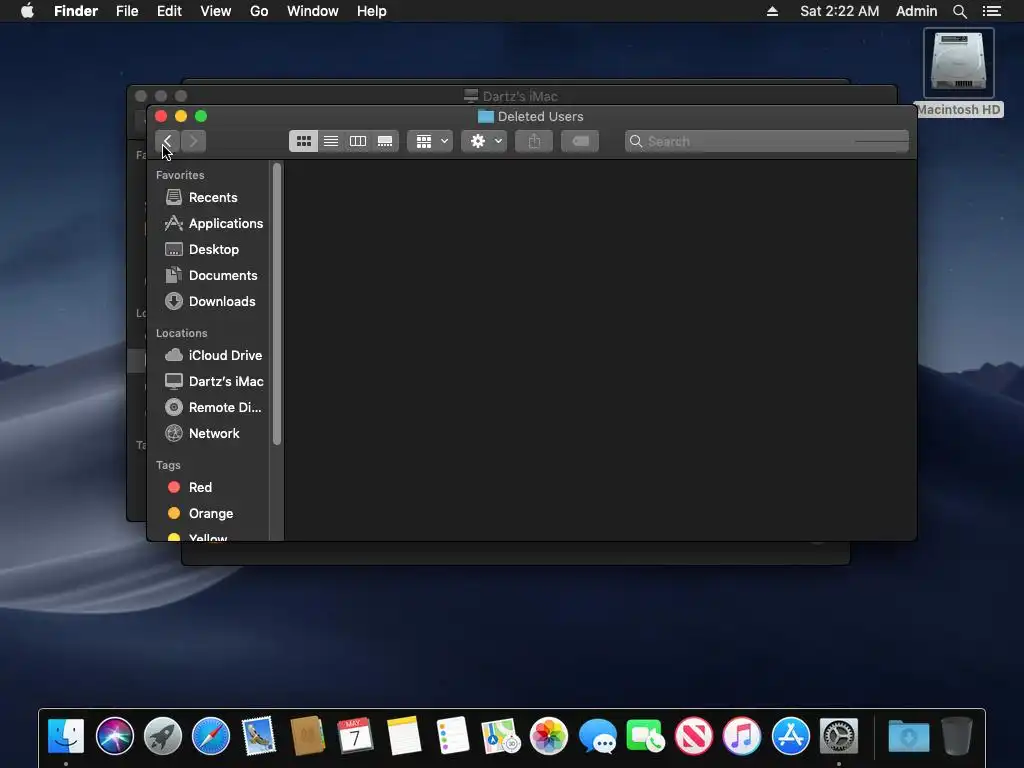Image resolution: width=1024 pixels, height=768 pixels.
Task: Open Downloads in the sidebar
Action: click(209, 301)
